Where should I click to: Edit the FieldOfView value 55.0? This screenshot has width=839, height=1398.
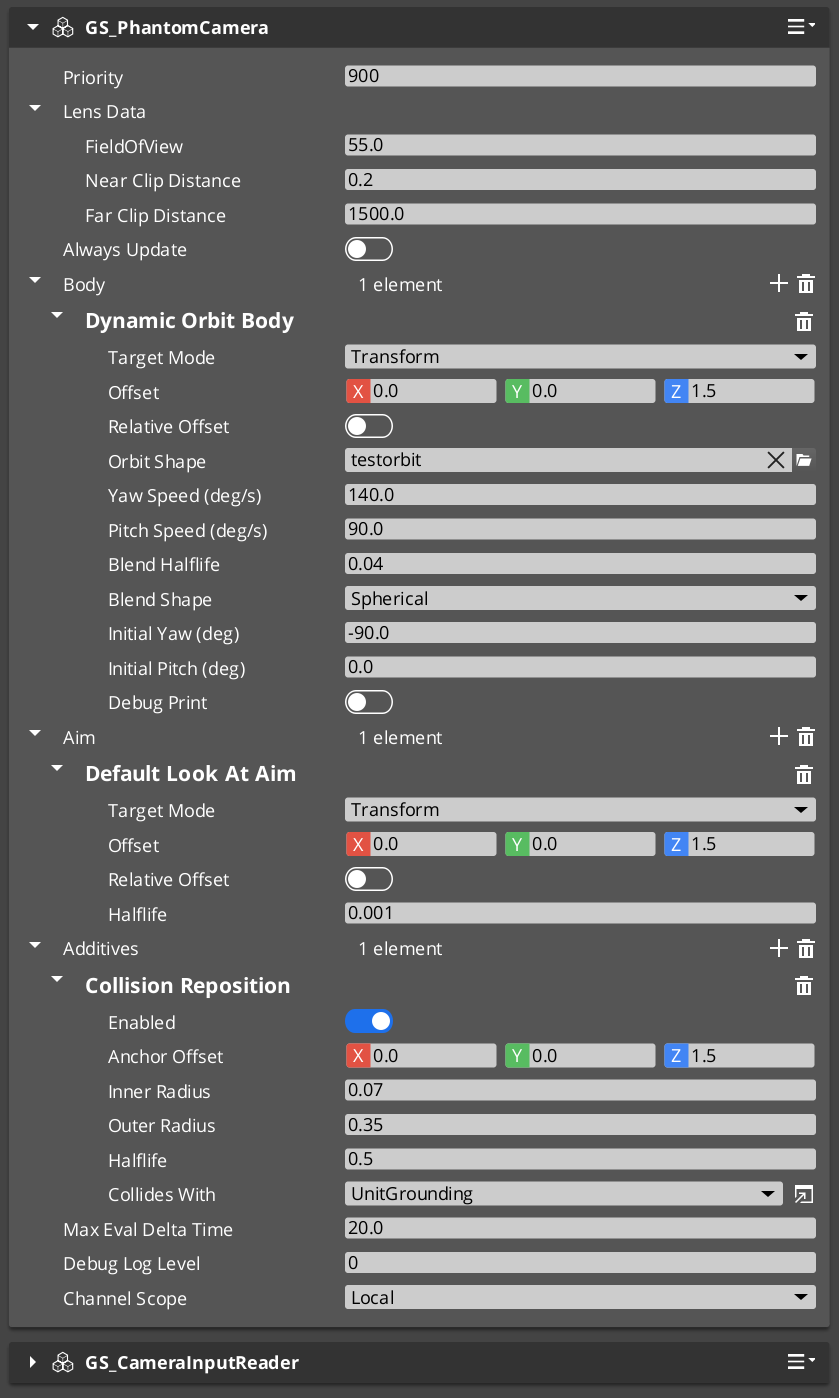click(580, 145)
